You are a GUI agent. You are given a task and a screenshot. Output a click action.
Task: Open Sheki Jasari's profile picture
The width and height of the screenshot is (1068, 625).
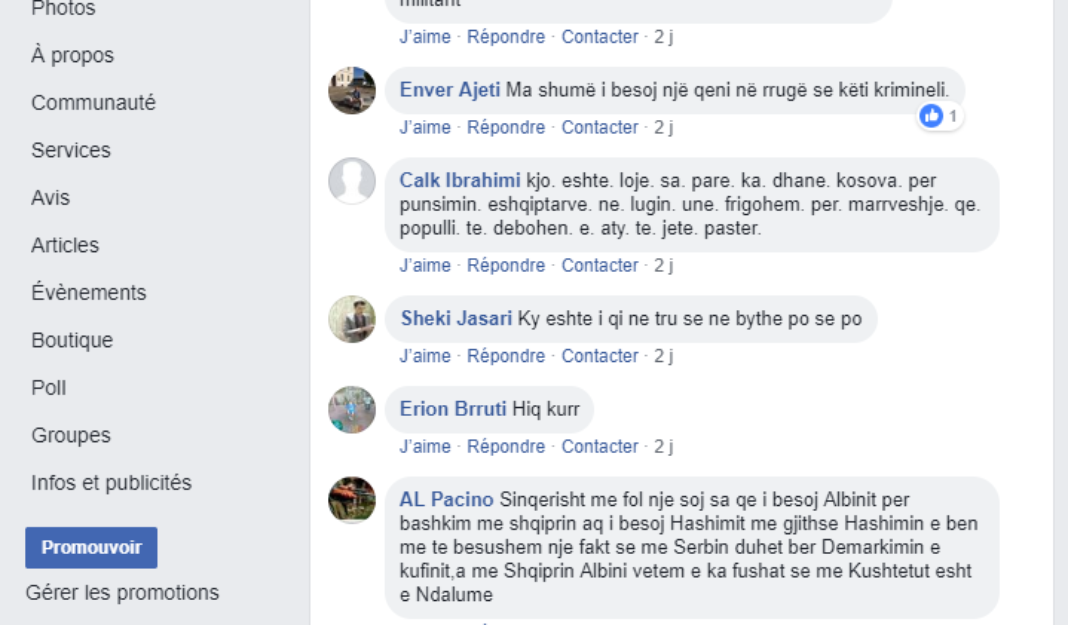352,319
